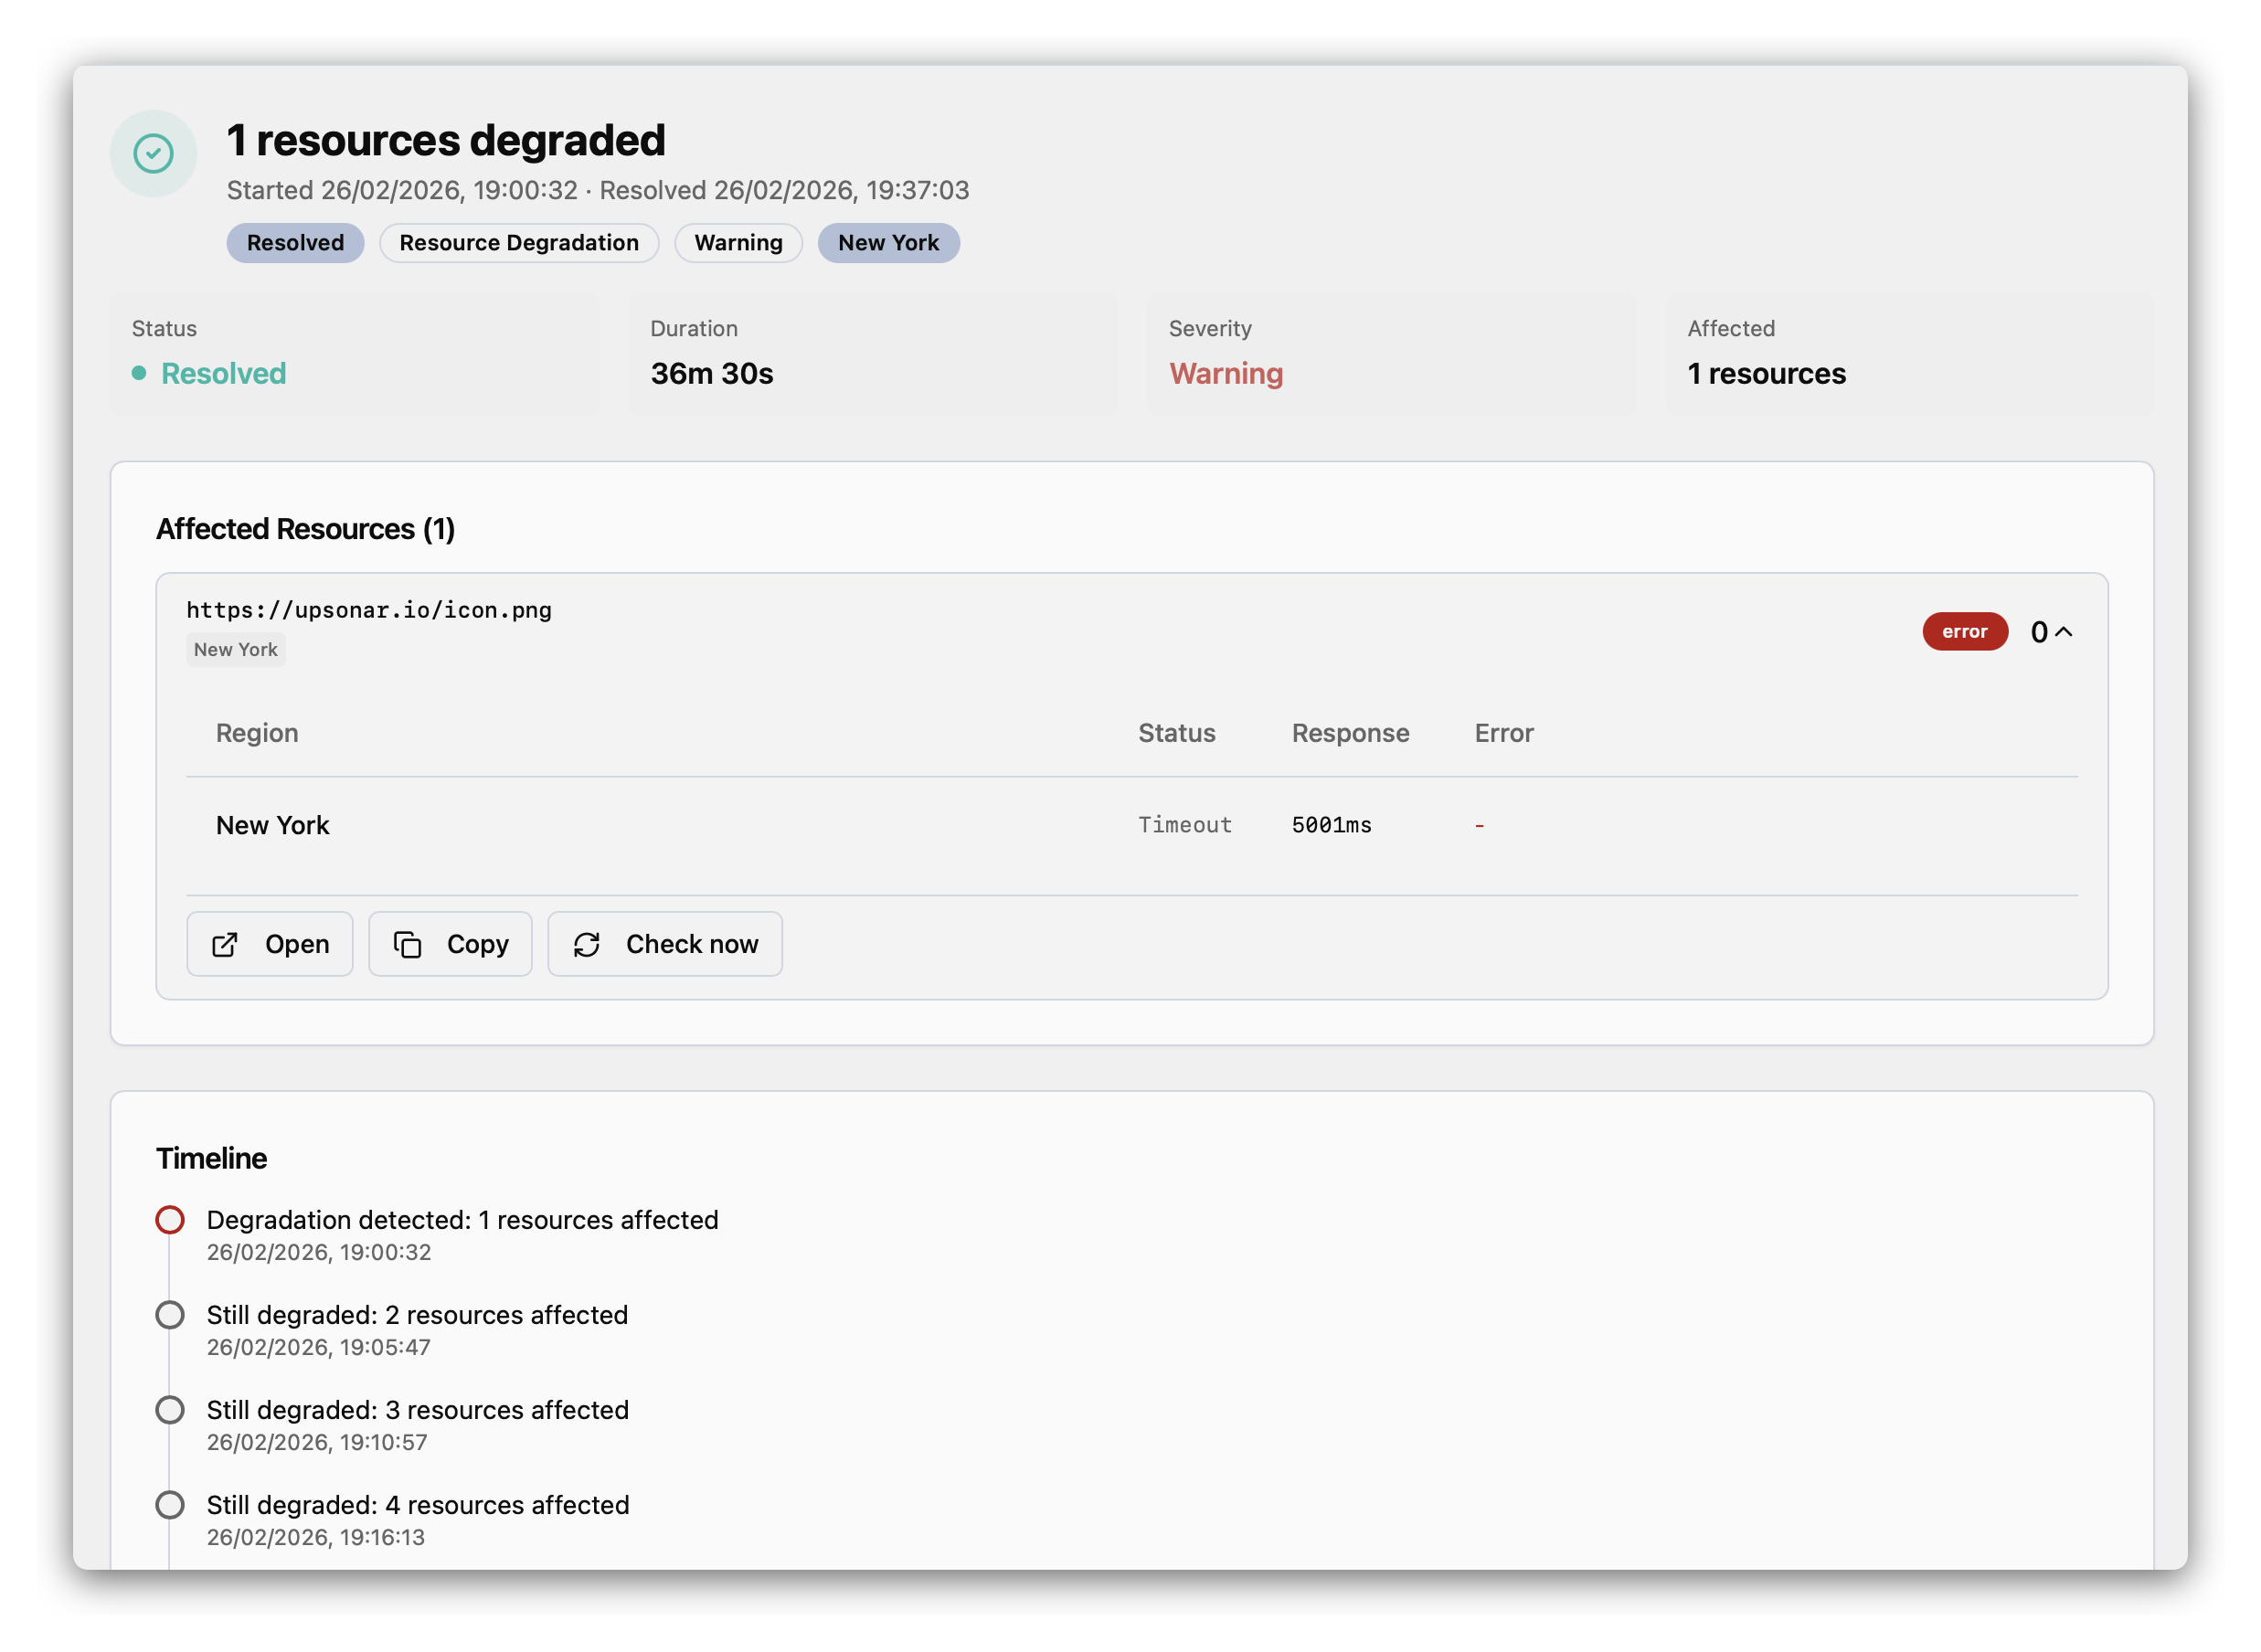Click the copy icon in Copy button
Image resolution: width=2261 pixels, height=1652 pixels.
pyautogui.click(x=408, y=945)
